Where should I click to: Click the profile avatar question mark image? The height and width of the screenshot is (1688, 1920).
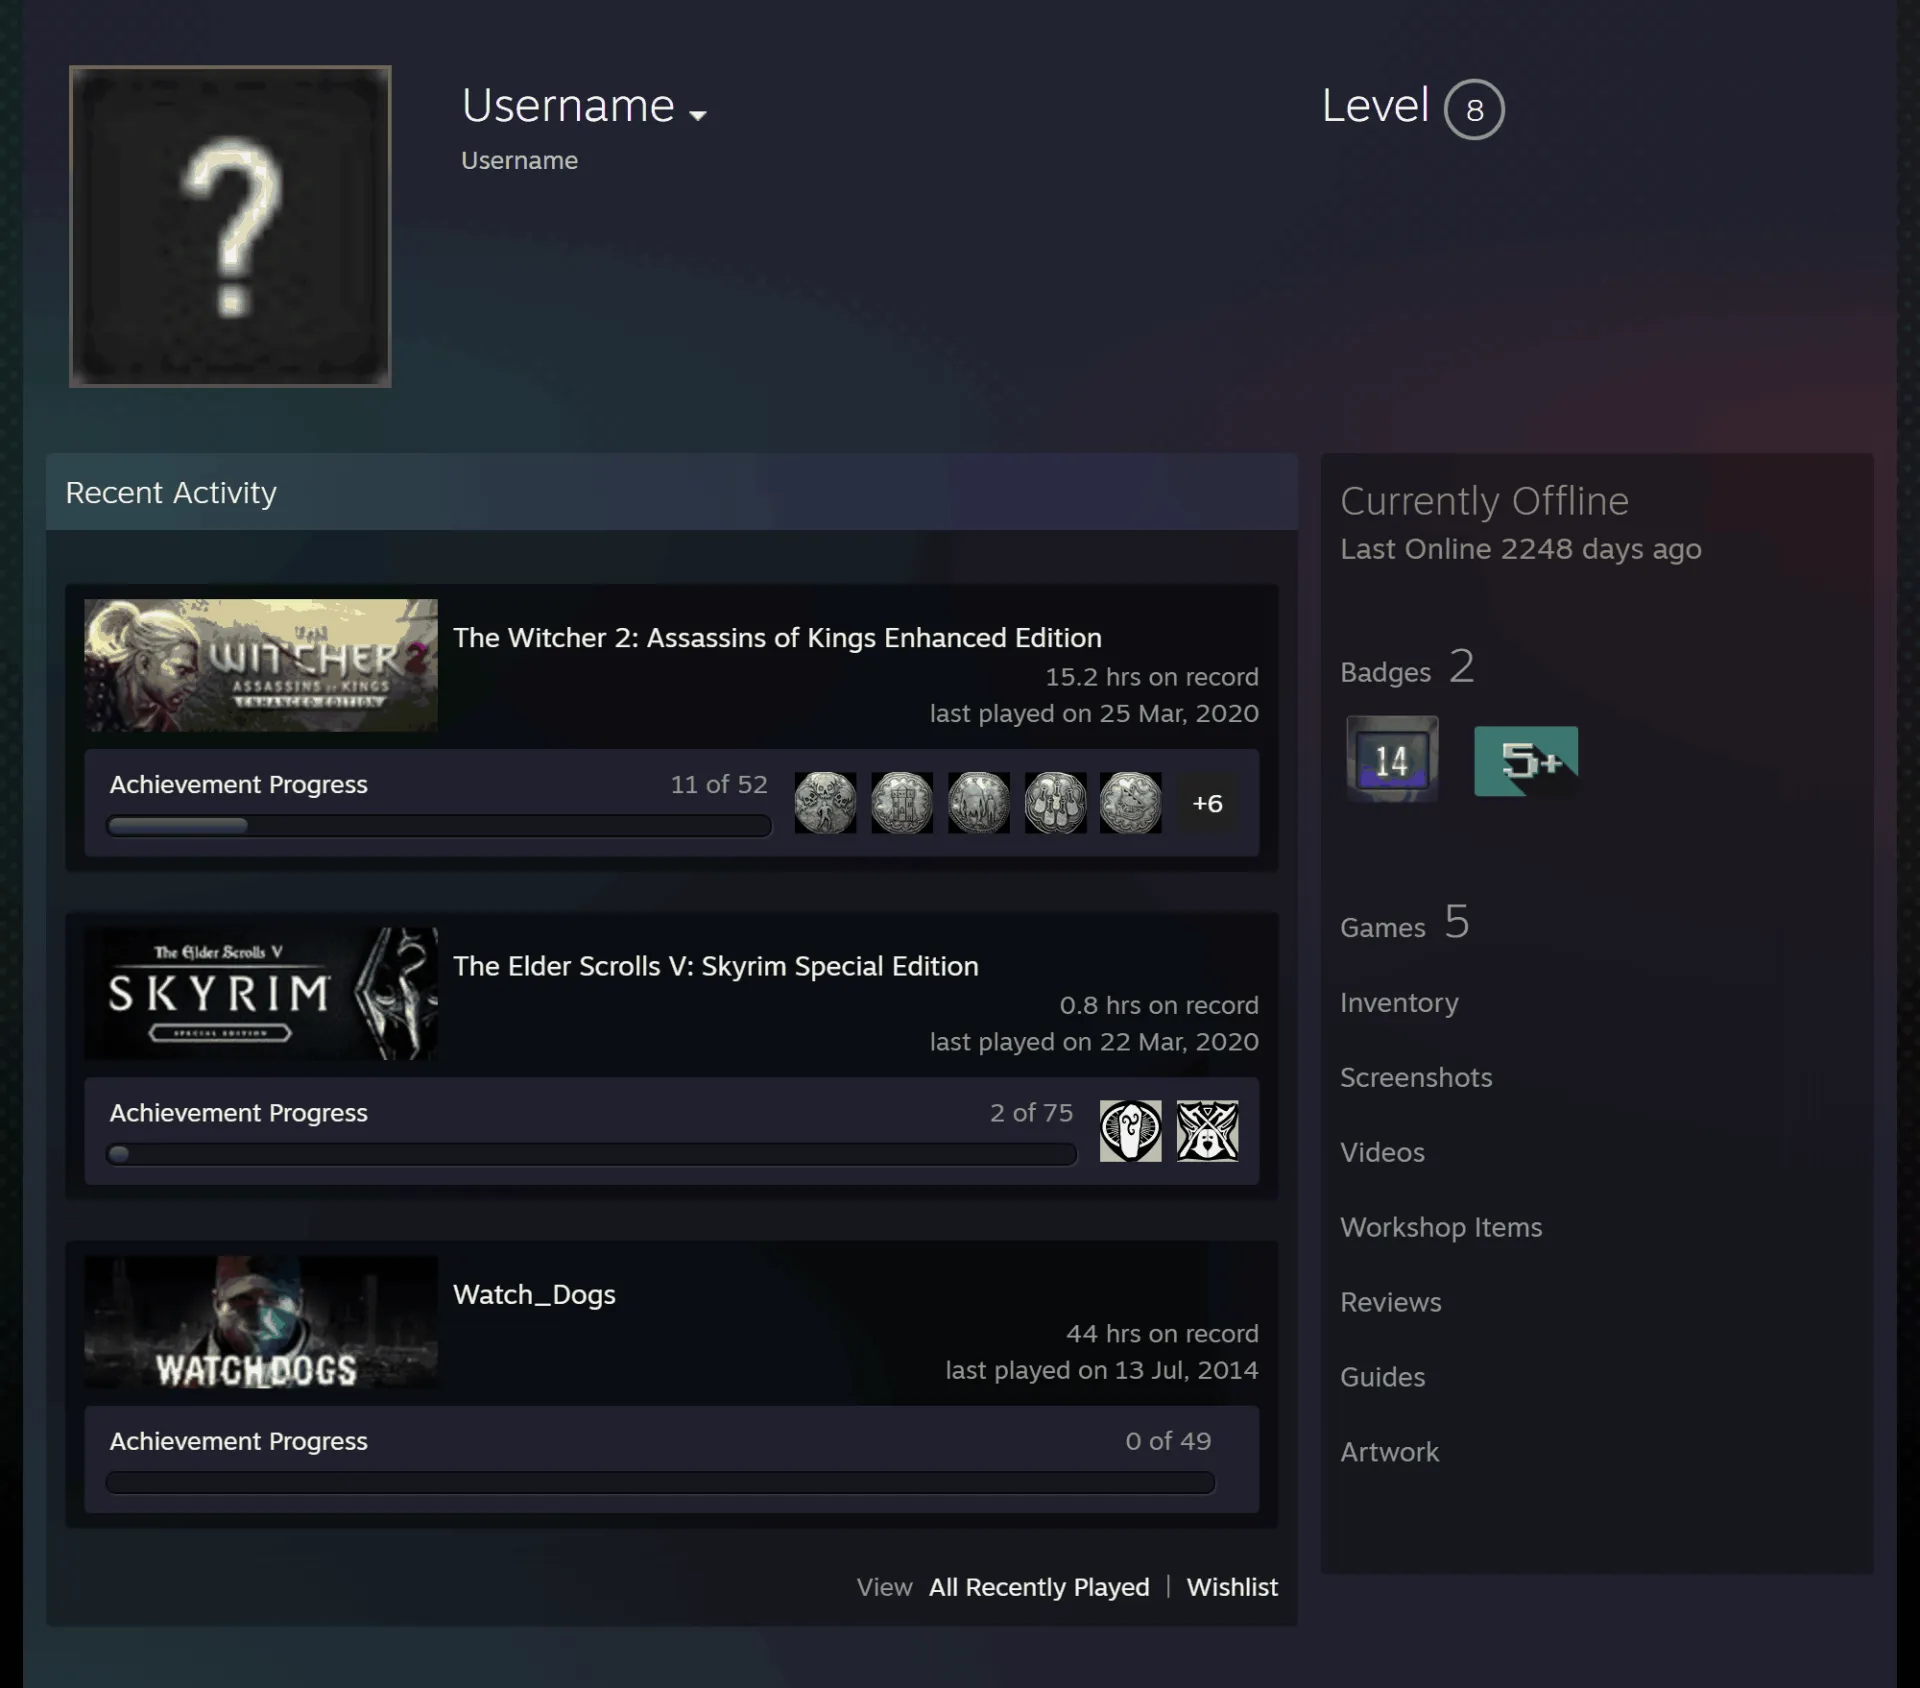(230, 226)
